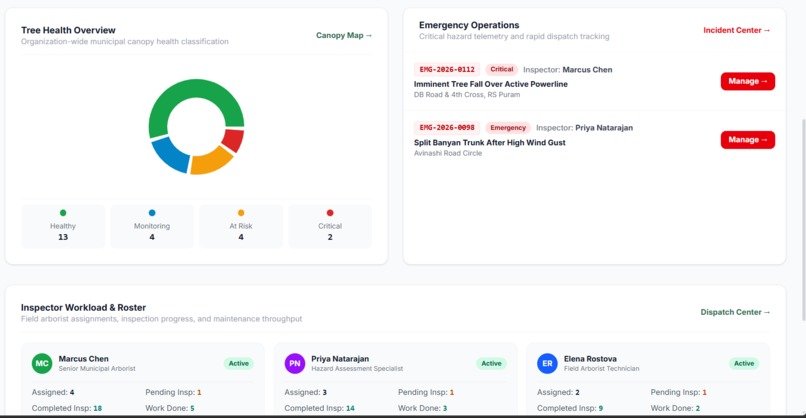
Task: Click the Hazard Assessment Specialist role text
Action: tap(357, 369)
